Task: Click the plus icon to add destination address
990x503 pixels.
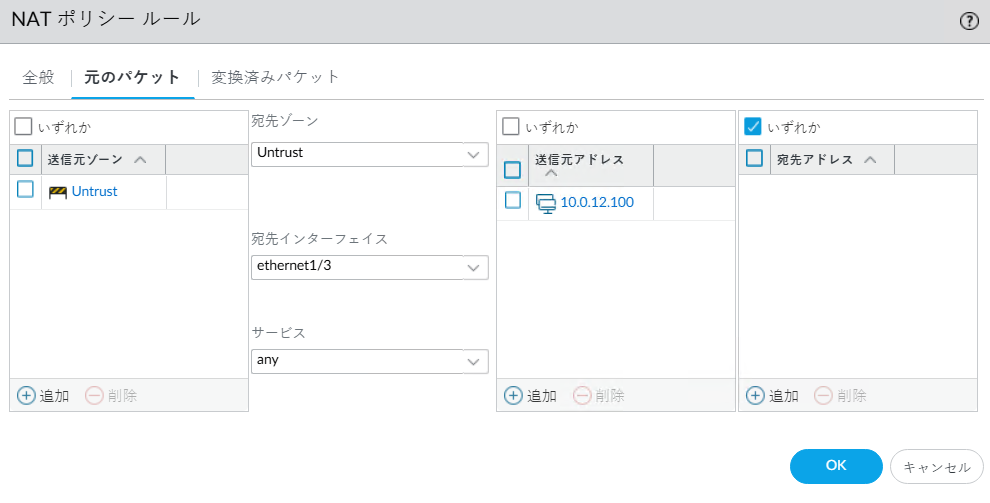Action: pos(755,395)
